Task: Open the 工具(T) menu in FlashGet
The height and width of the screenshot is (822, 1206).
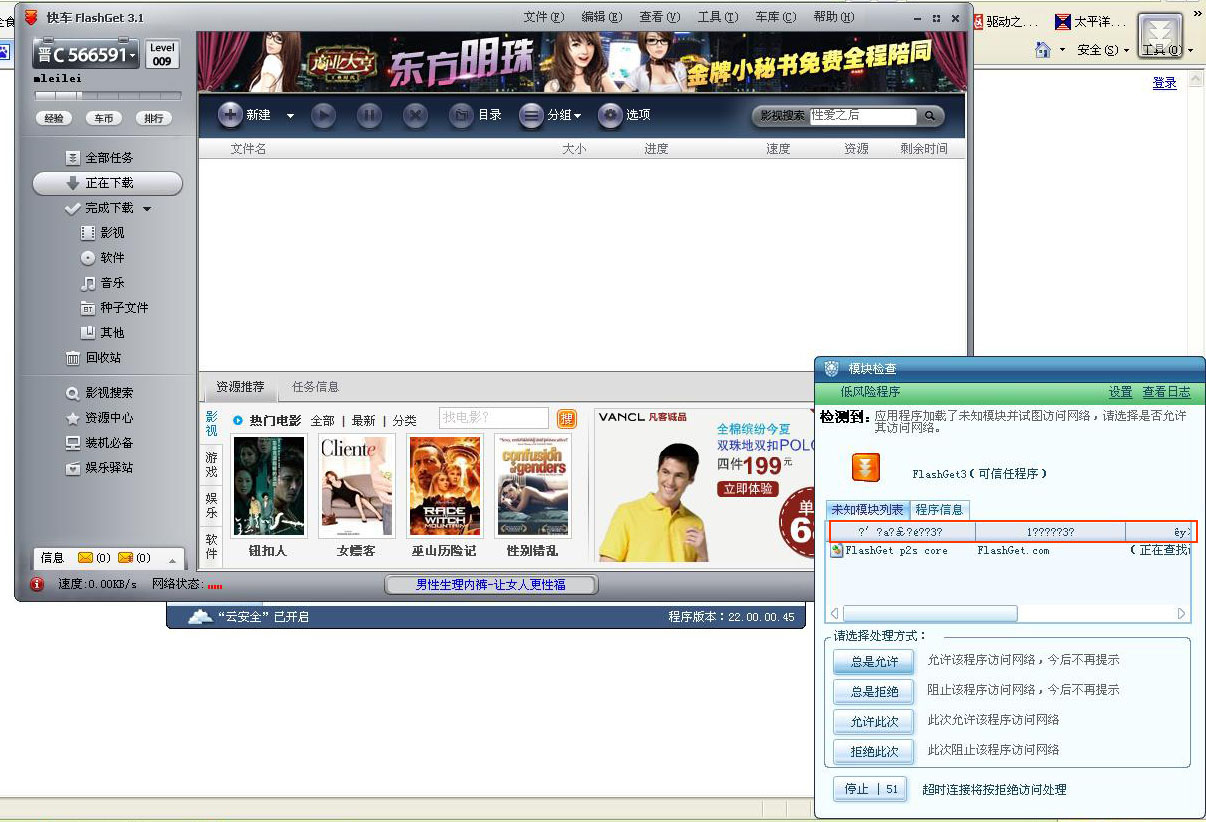Action: tap(717, 17)
